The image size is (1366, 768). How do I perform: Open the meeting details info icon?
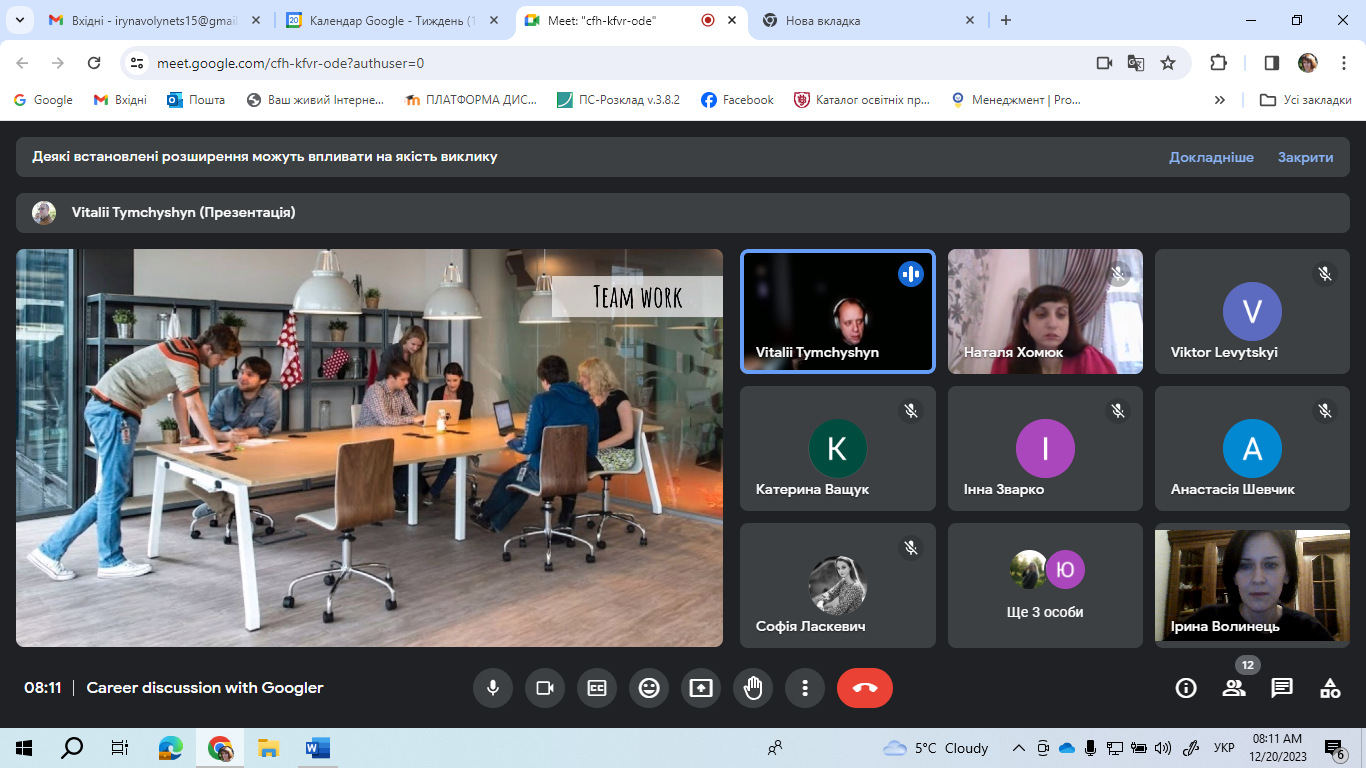(x=1186, y=688)
